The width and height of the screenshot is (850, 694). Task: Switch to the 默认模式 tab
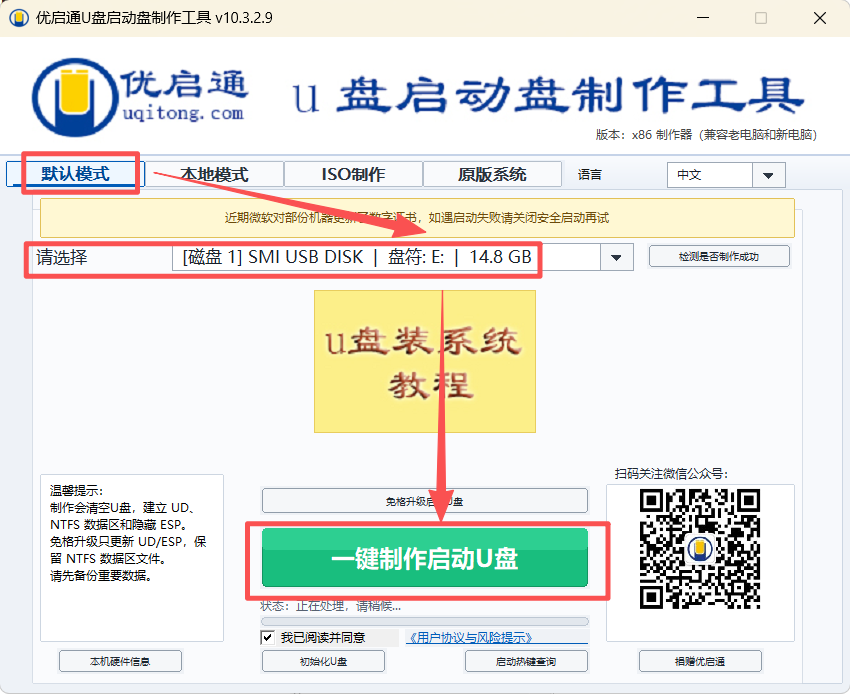tap(75, 174)
